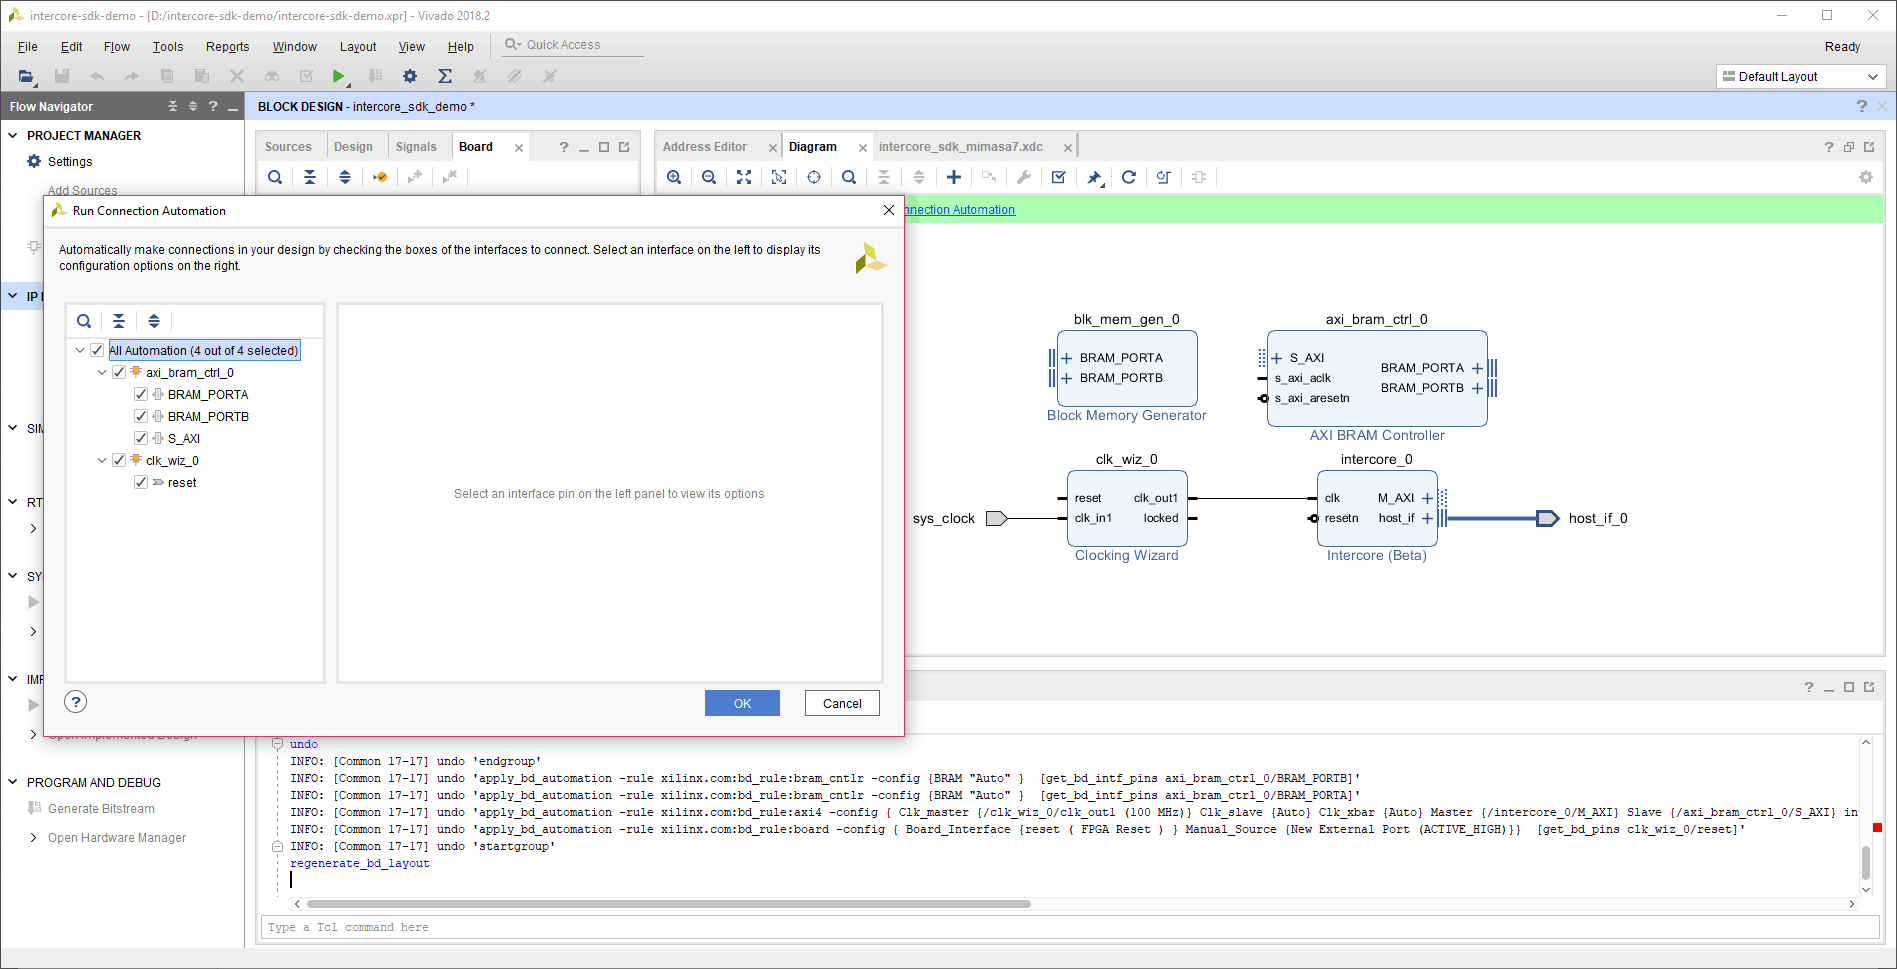Click Cancel in the automation dialog
Image resolution: width=1897 pixels, height=969 pixels.
pyautogui.click(x=842, y=703)
